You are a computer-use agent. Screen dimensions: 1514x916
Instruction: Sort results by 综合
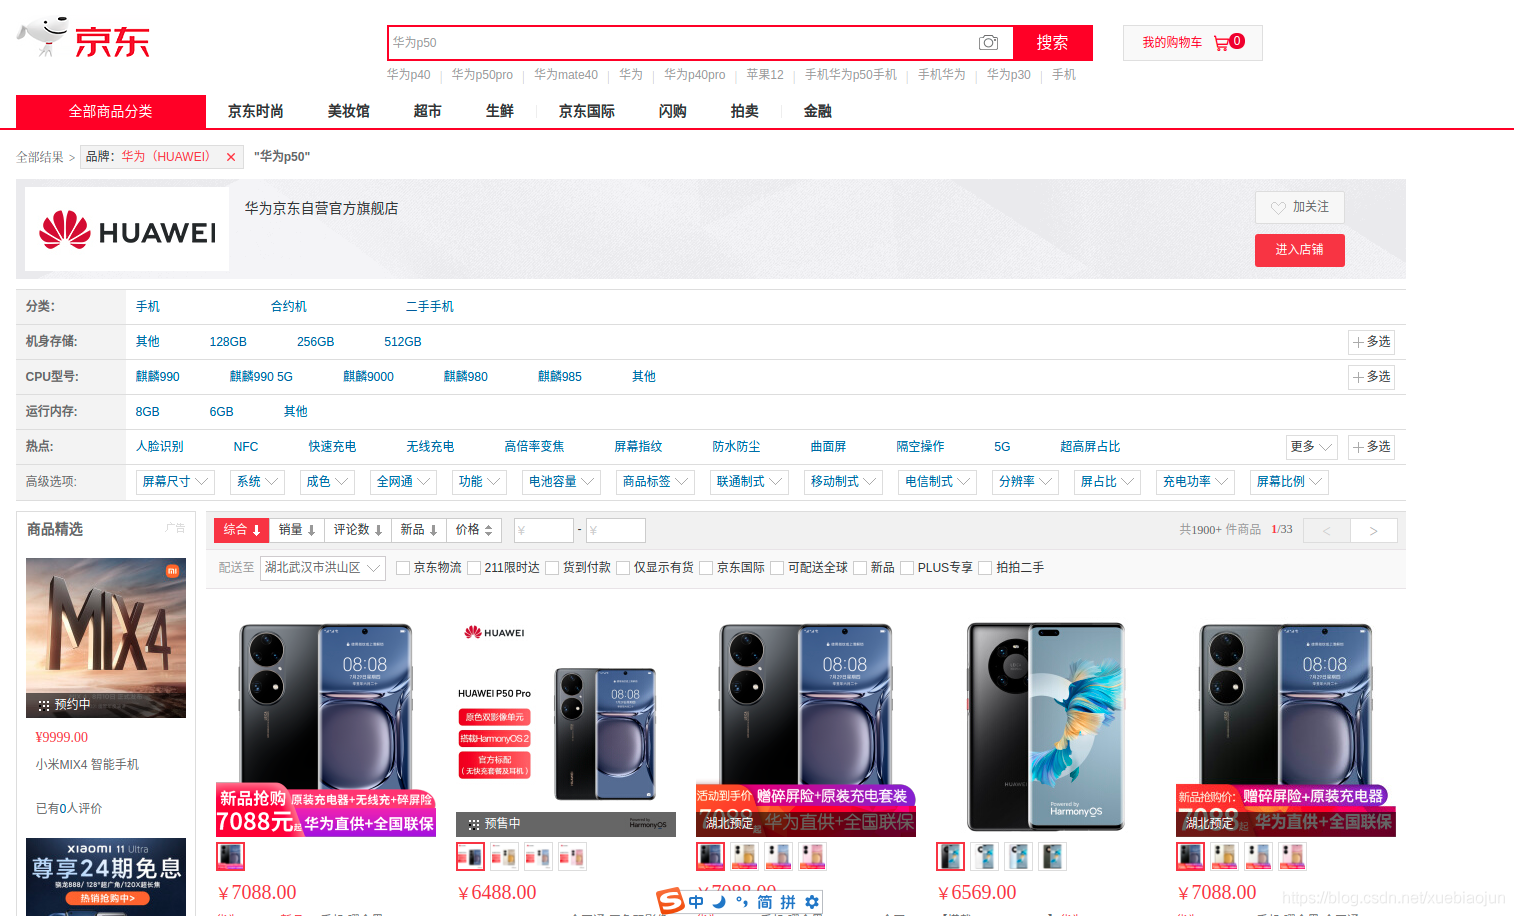[x=241, y=530]
